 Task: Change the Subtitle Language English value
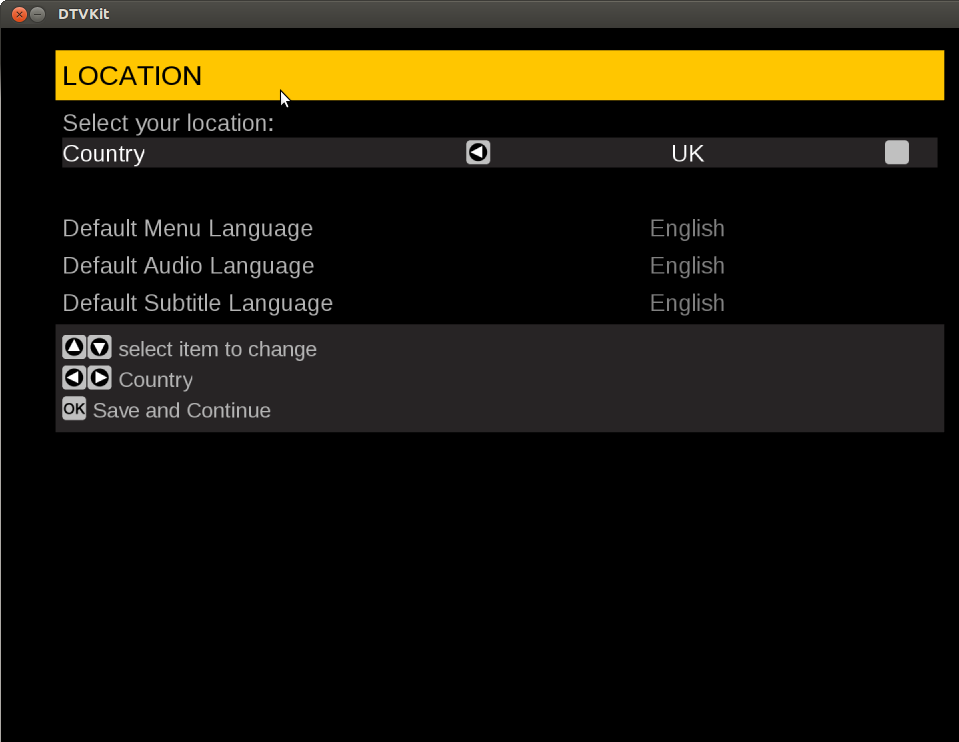click(687, 303)
